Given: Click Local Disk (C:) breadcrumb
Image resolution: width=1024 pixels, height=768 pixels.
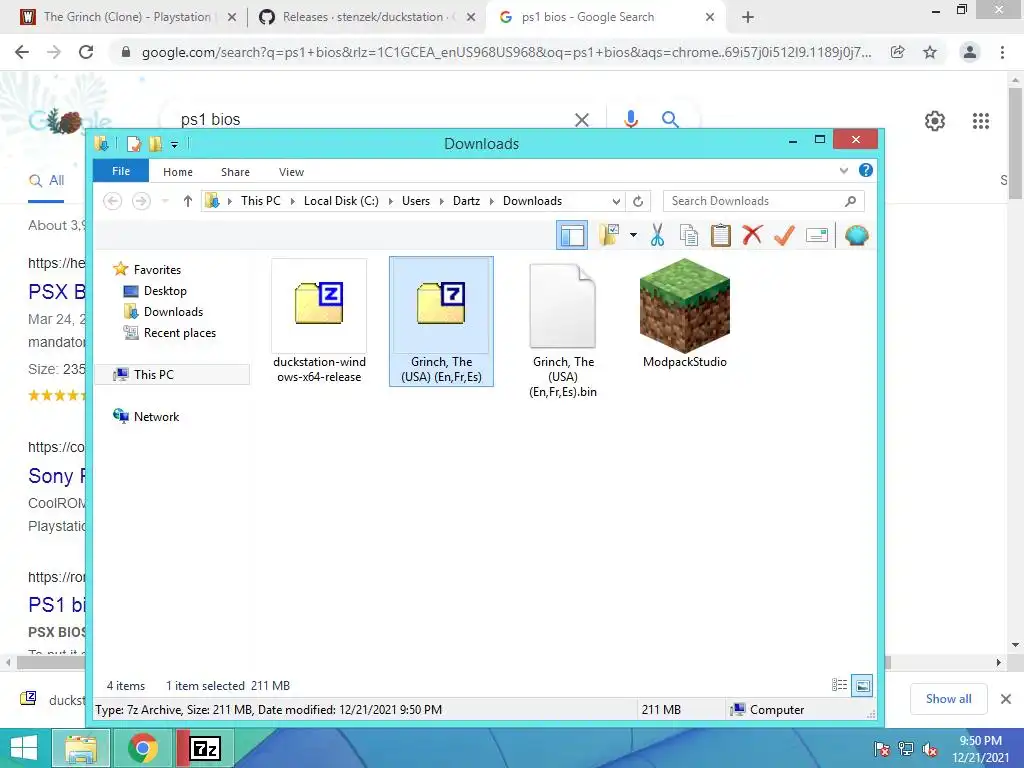Looking at the screenshot, I should coord(341,201).
